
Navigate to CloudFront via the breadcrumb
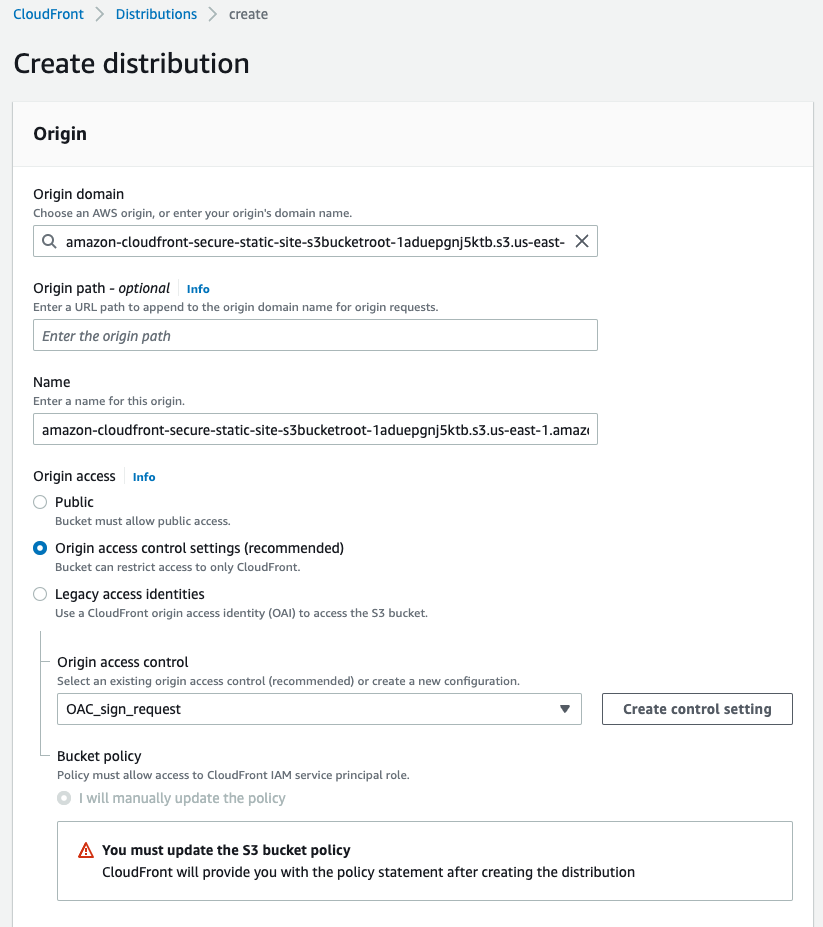click(48, 14)
